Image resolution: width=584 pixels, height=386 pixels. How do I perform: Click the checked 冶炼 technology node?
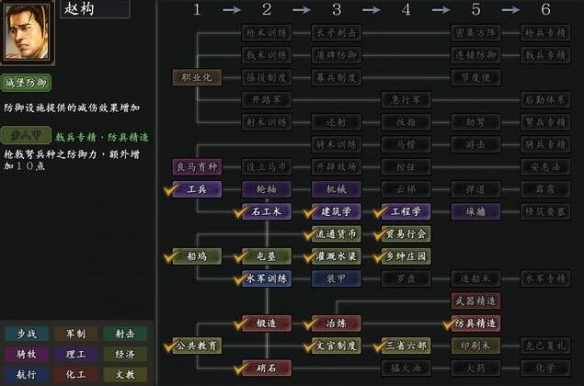point(336,323)
